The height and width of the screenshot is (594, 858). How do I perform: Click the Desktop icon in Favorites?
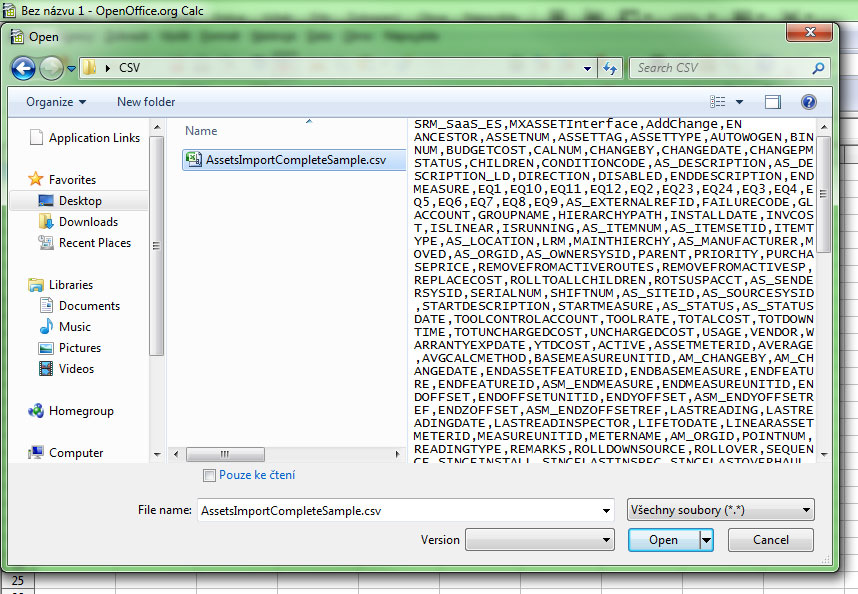(46, 200)
